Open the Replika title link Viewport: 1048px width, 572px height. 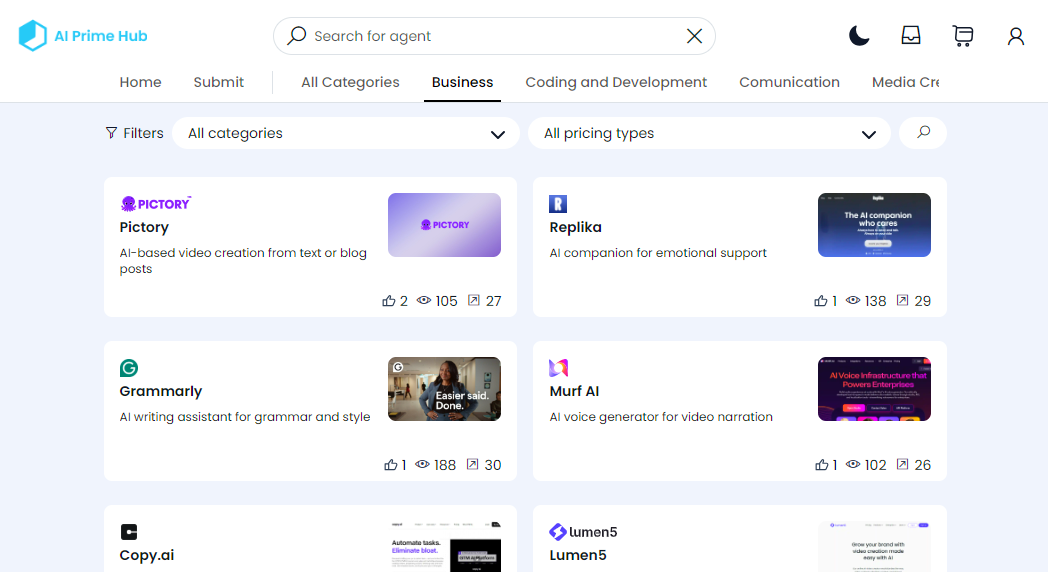click(575, 227)
